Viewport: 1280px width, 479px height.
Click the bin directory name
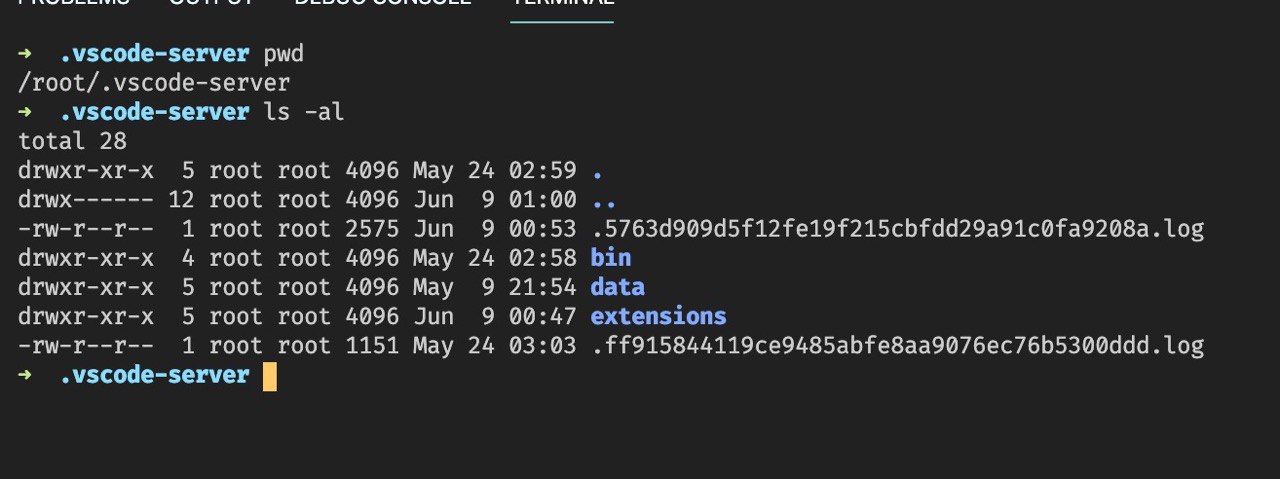tap(610, 258)
